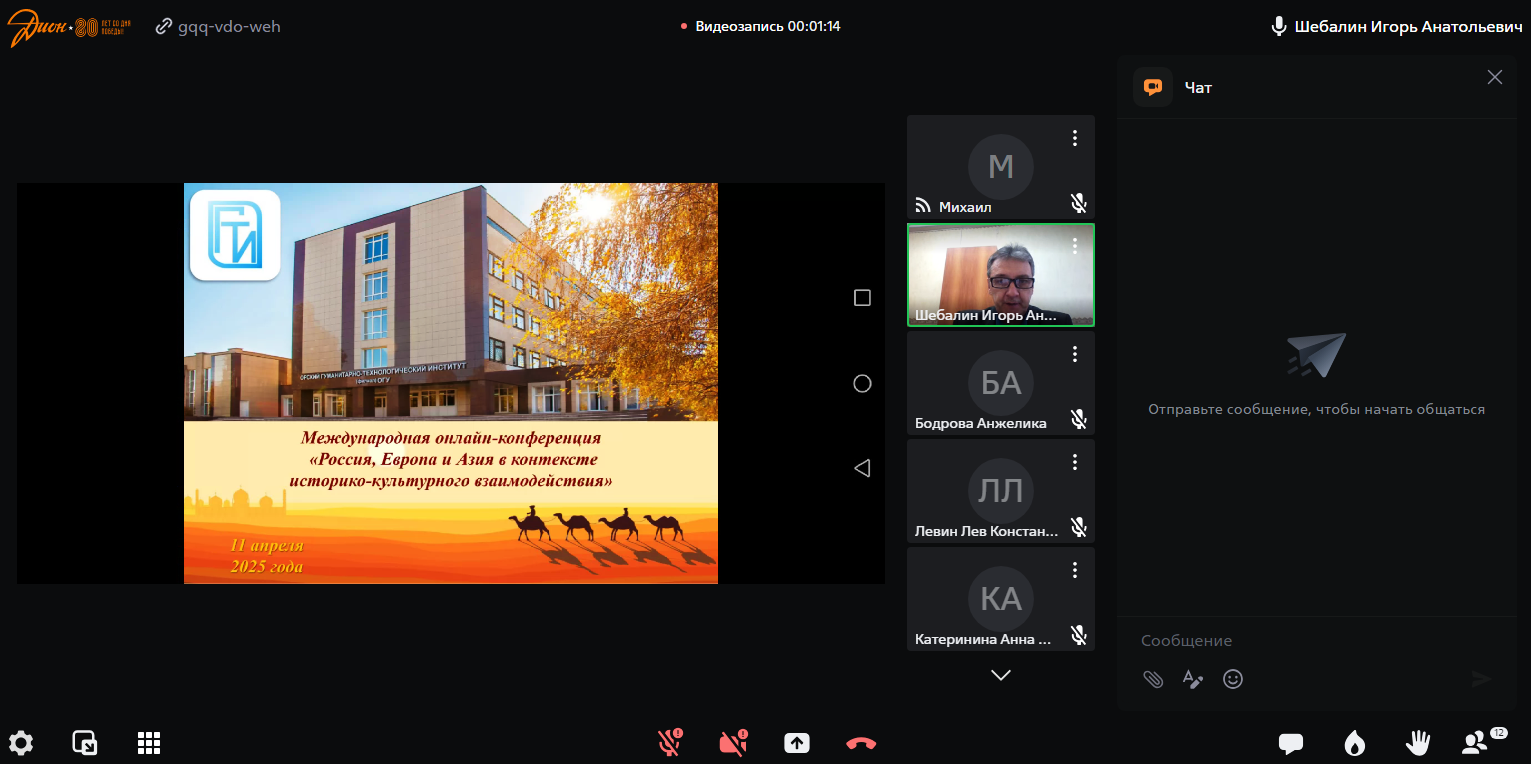Image resolution: width=1531 pixels, height=764 pixels.
Task: Copy the meeting link gqq-vdo-weh
Action: coord(218,27)
